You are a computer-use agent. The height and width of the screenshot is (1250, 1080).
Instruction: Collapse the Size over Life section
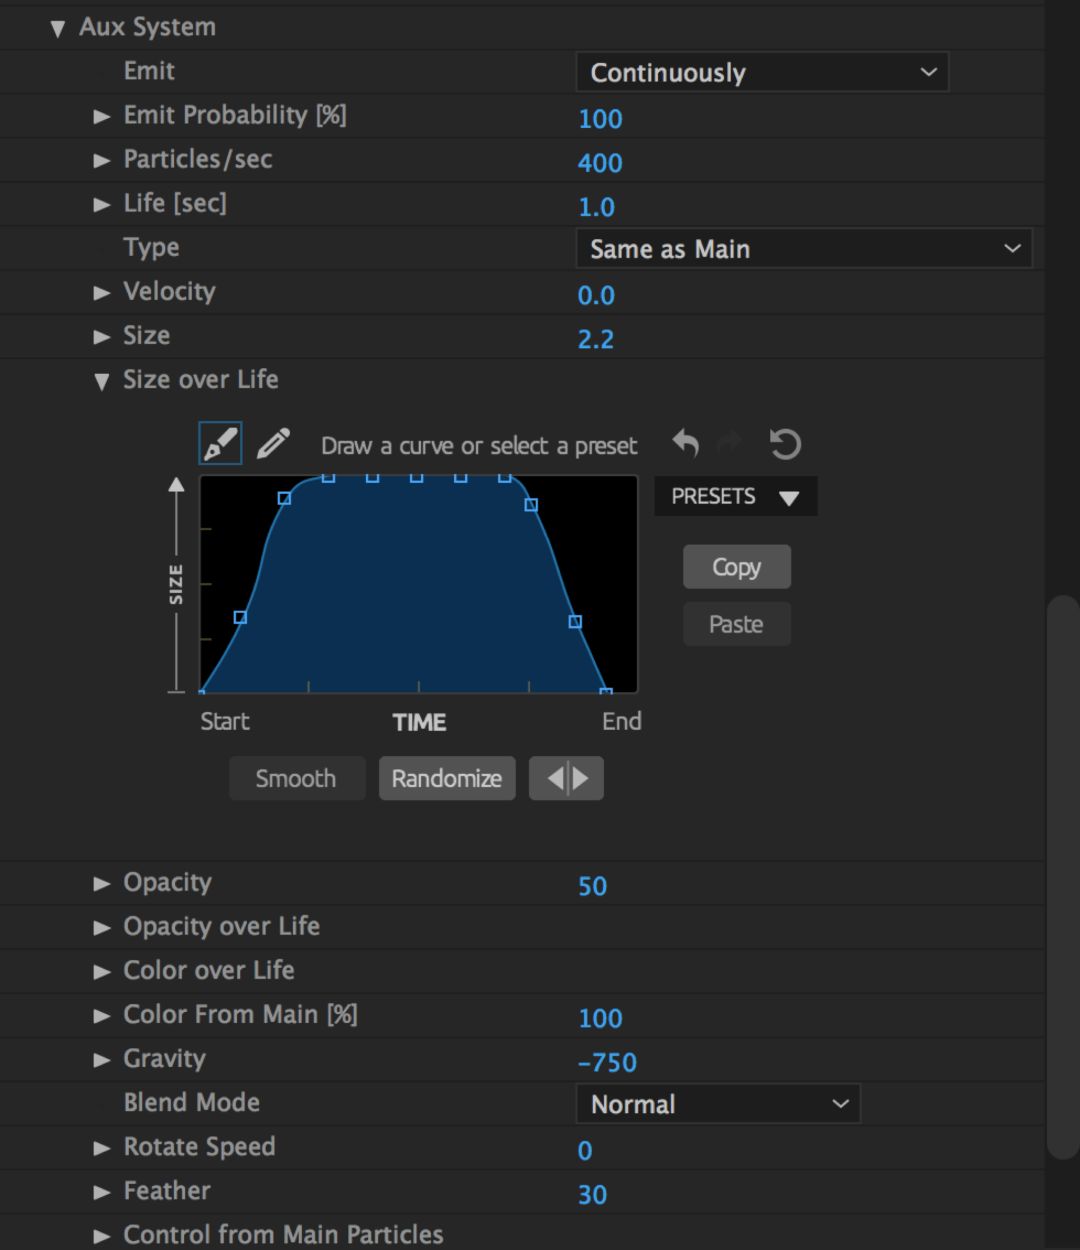pyautogui.click(x=101, y=382)
